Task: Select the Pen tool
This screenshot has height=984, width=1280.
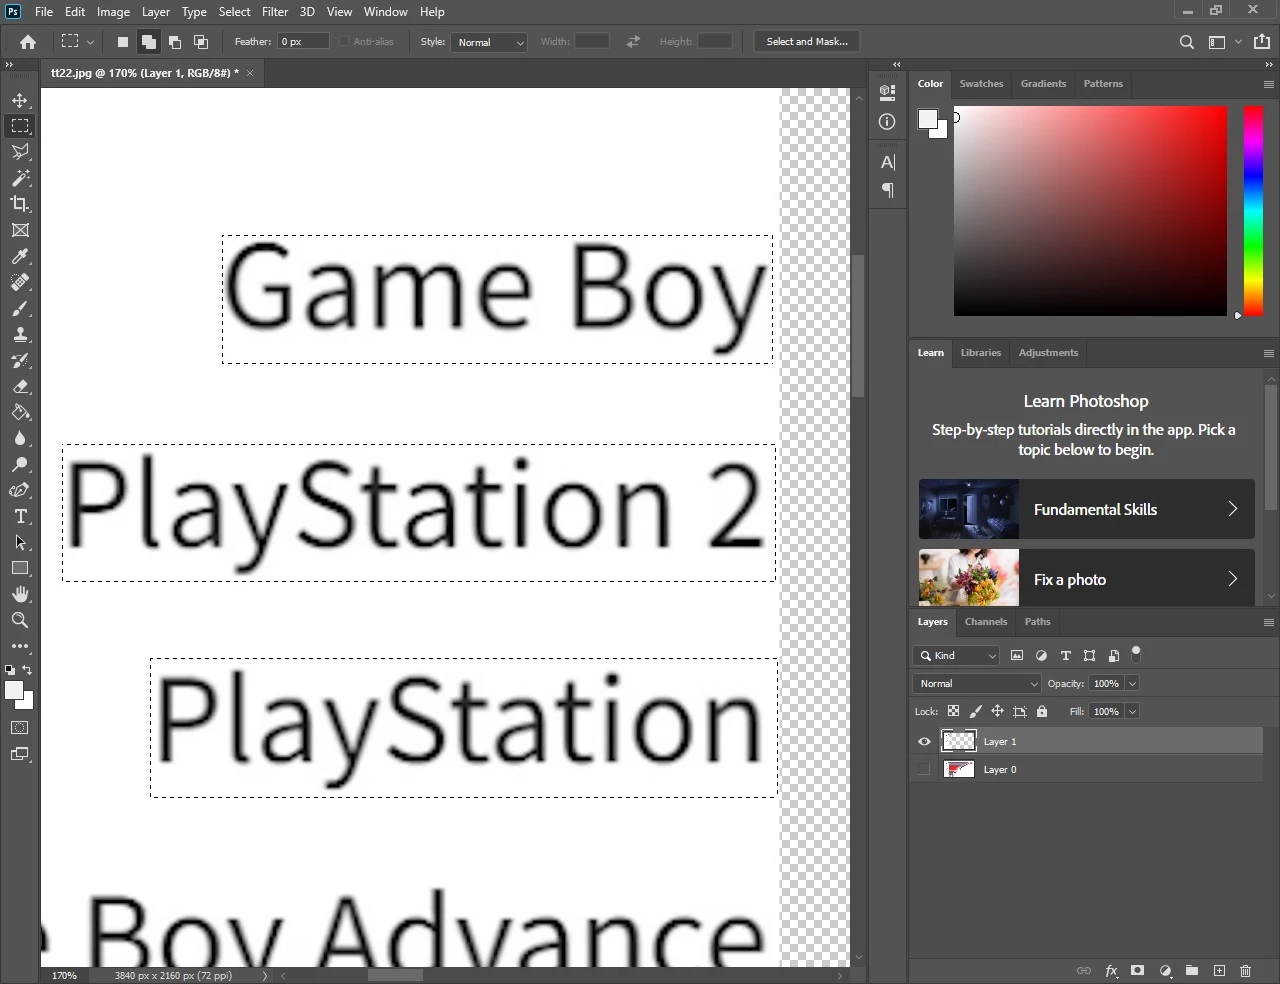Action: click(20, 491)
